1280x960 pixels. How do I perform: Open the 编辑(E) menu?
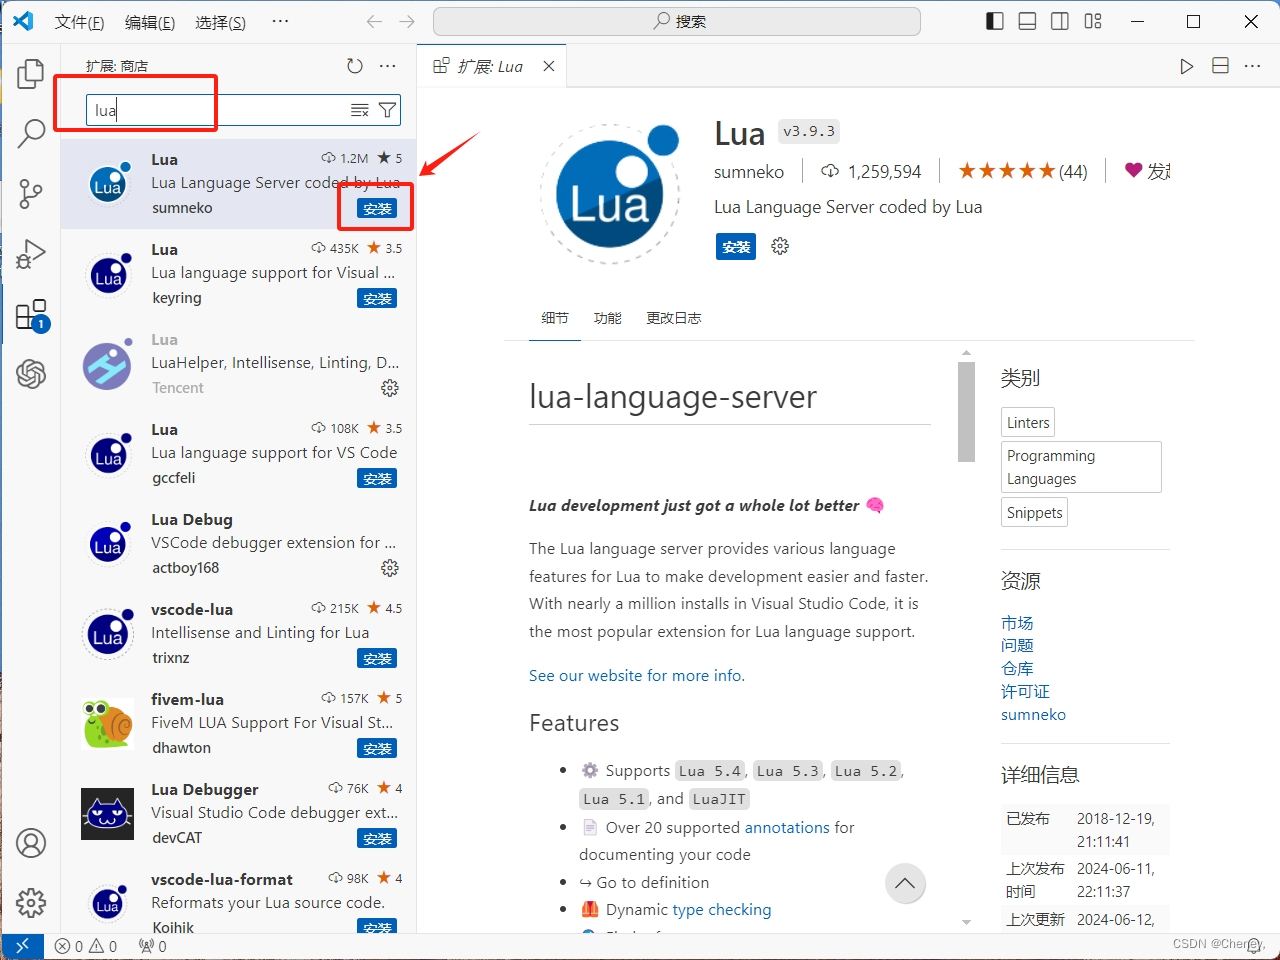[150, 22]
